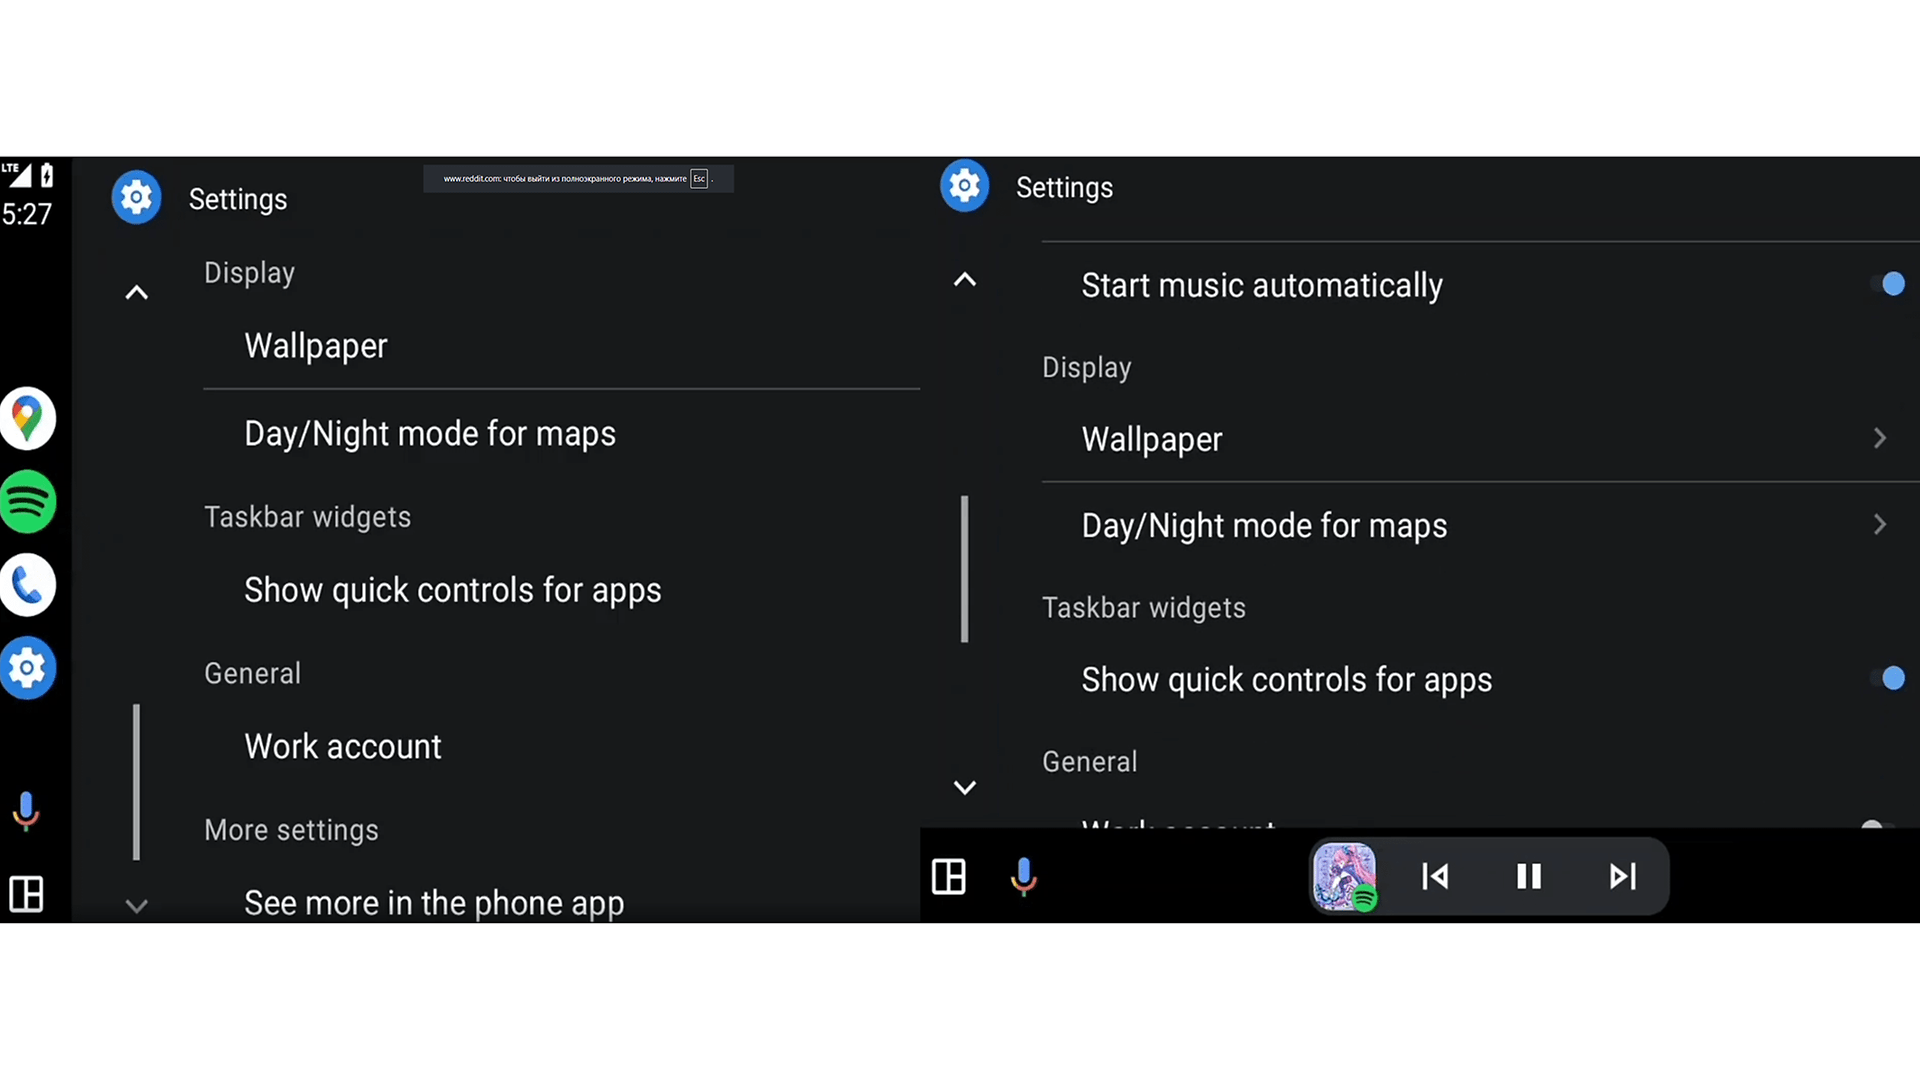The height and width of the screenshot is (1080, 1920).
Task: Open the taskbar dashboard layout icon
Action: tap(948, 877)
